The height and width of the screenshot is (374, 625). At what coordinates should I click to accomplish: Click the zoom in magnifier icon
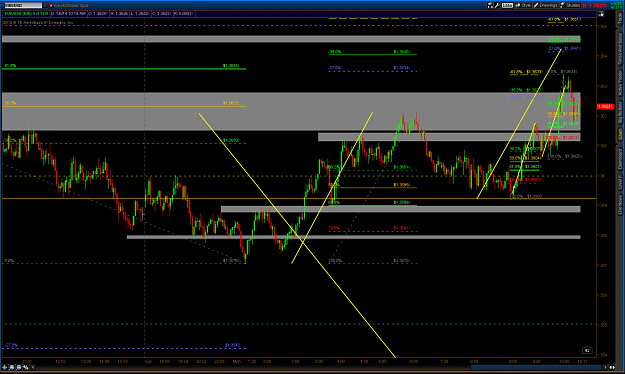12,367
